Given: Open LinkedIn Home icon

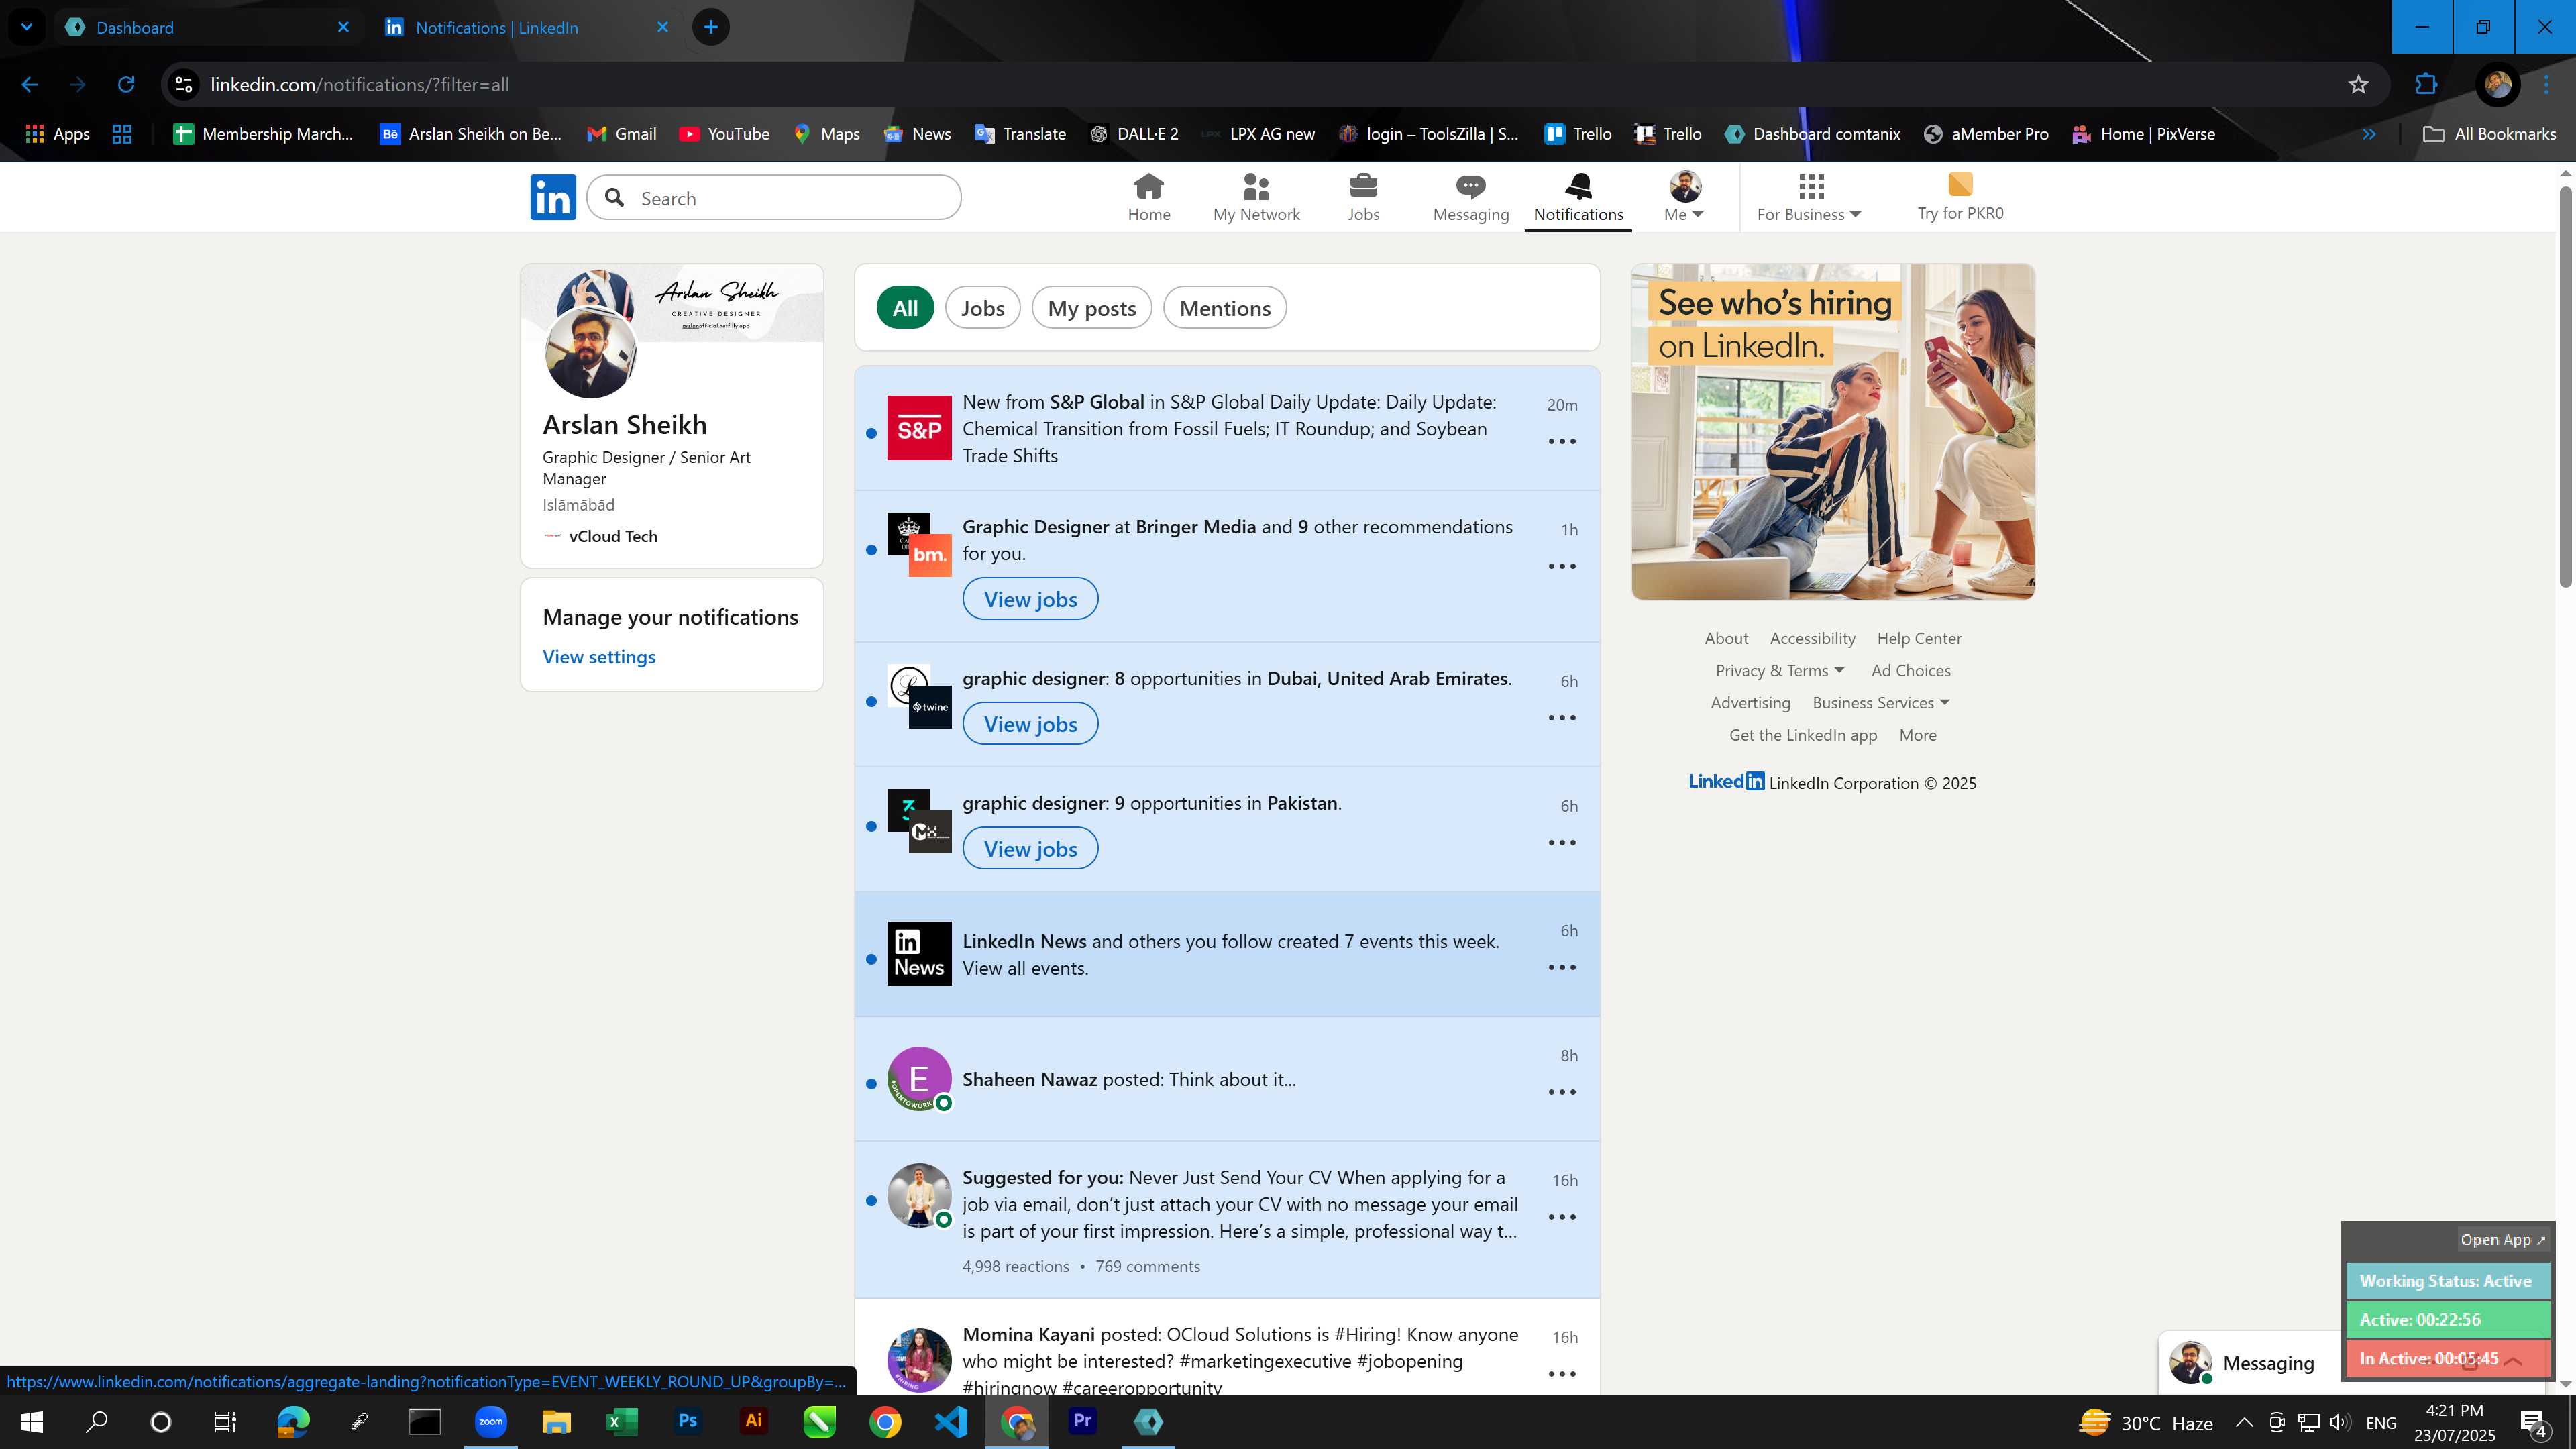Looking at the screenshot, I should click(x=1148, y=197).
